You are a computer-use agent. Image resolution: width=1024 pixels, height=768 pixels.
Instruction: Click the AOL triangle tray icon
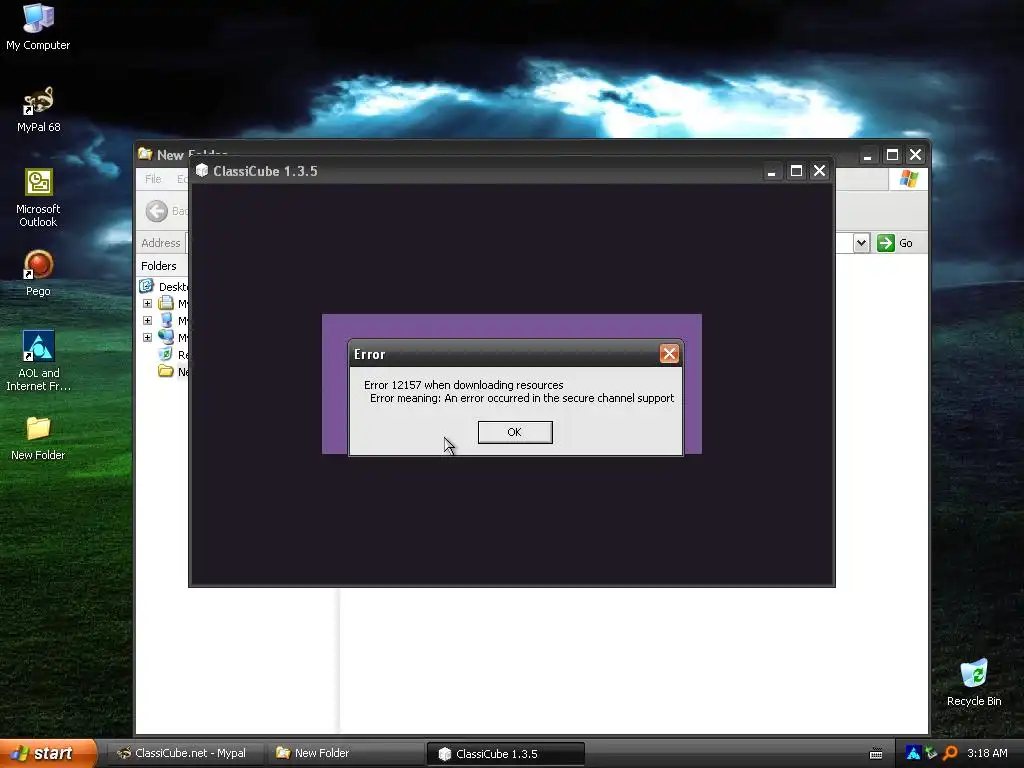pyautogui.click(x=913, y=753)
